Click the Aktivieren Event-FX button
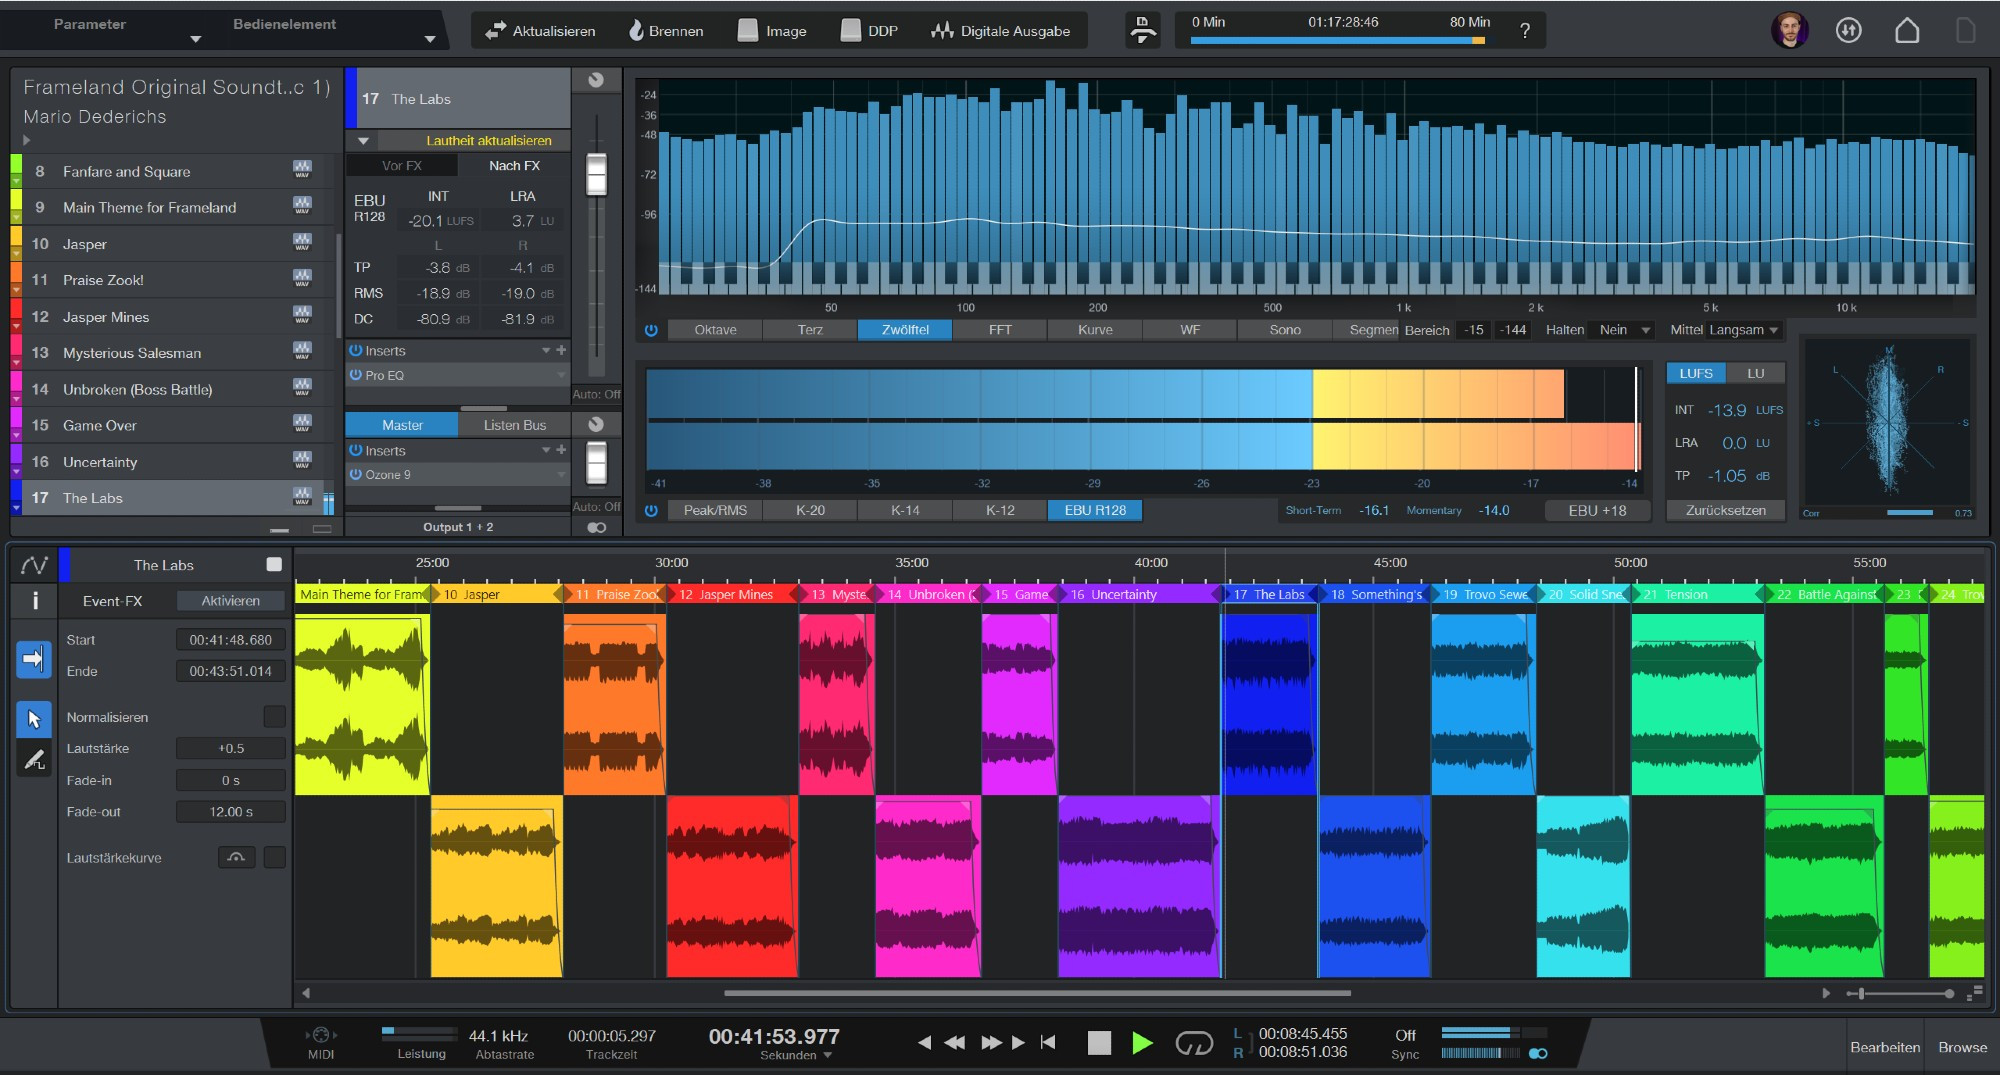The height and width of the screenshot is (1075, 2000). tap(231, 601)
